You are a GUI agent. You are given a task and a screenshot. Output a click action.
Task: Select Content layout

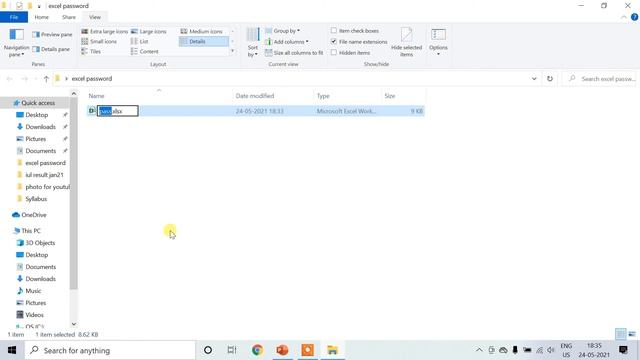[x=144, y=51]
